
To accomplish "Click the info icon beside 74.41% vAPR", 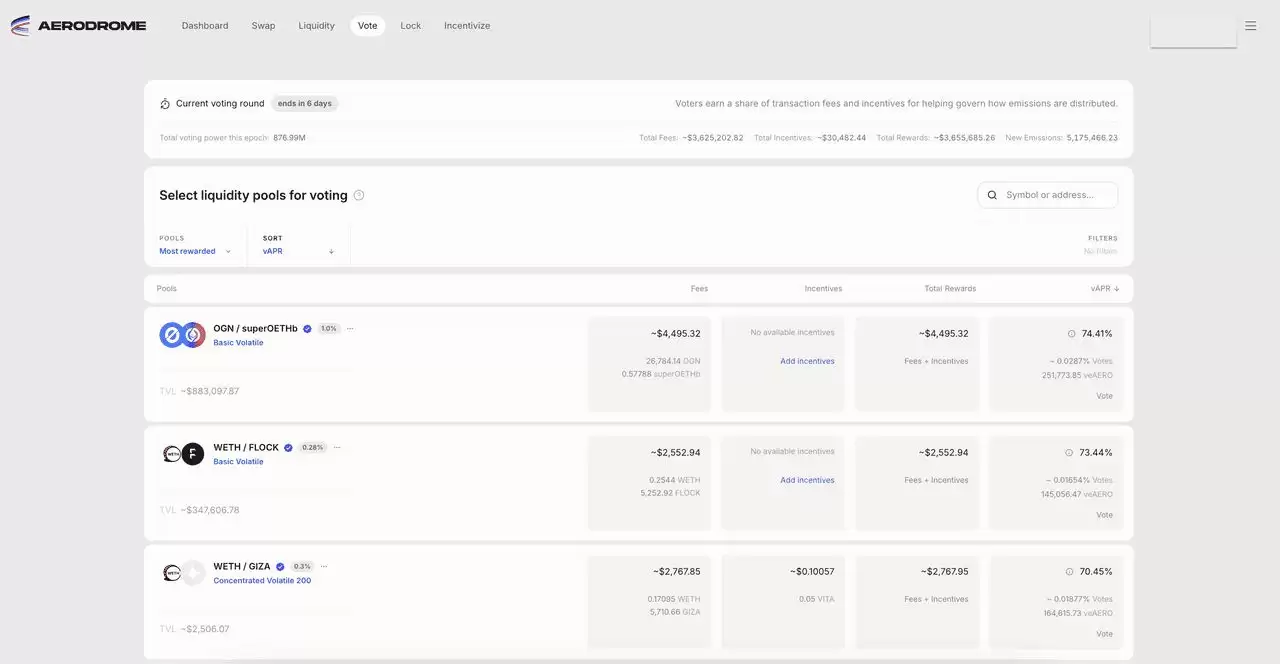I will click(x=1071, y=334).
